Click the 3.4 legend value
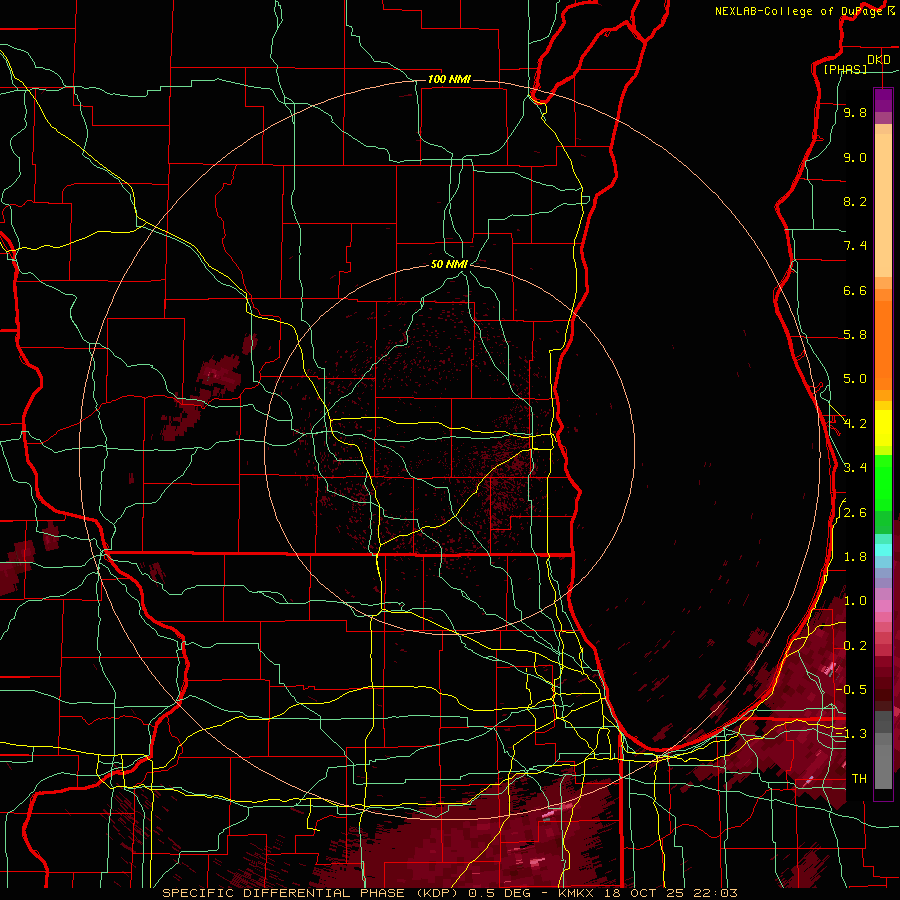The width and height of the screenshot is (900, 900). pyautogui.click(x=855, y=468)
